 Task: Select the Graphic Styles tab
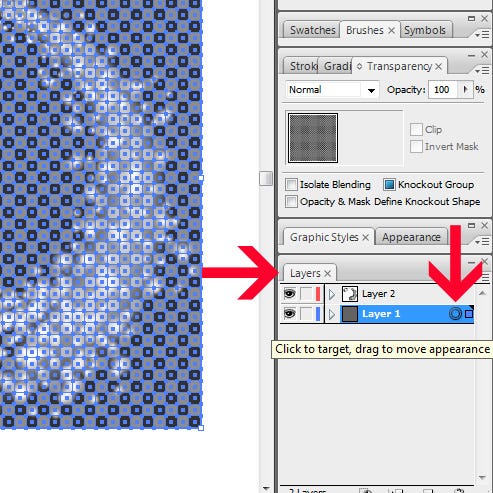coord(324,237)
